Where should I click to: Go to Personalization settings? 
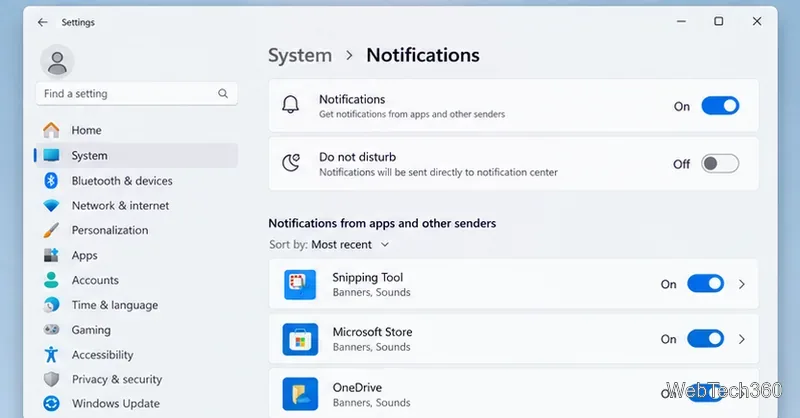tap(136, 230)
